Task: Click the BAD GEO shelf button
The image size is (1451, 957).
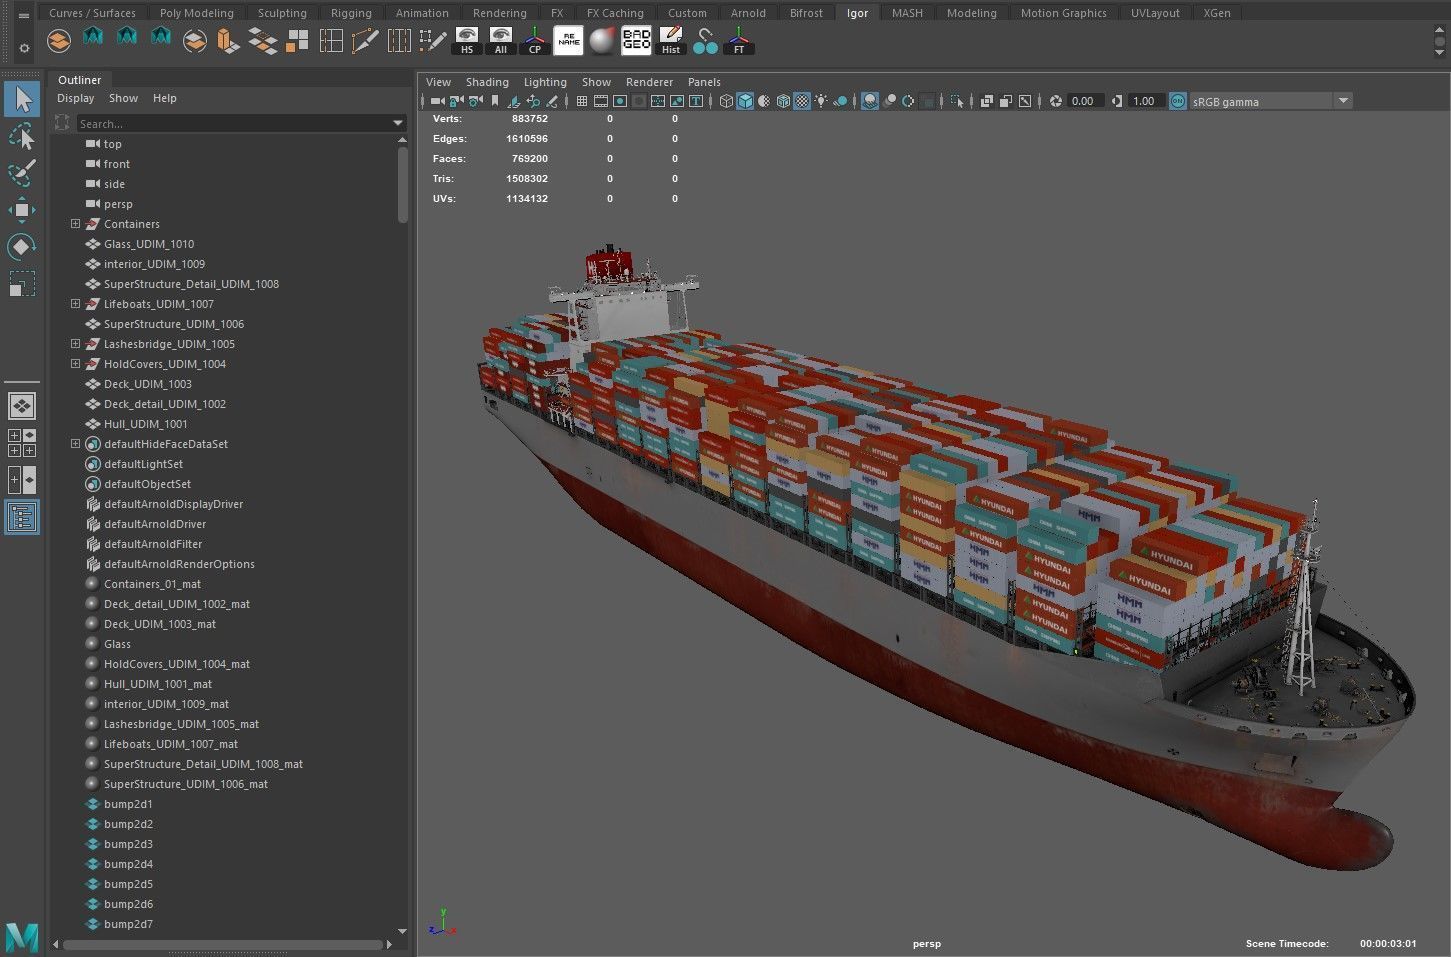Action: tap(636, 41)
